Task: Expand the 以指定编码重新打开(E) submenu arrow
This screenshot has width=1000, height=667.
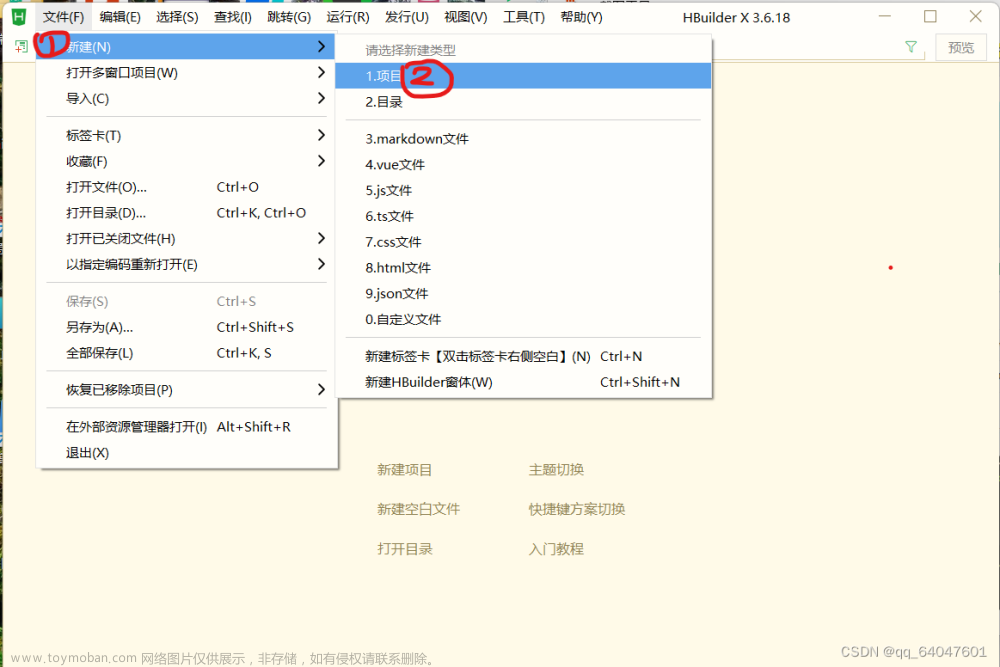Action: [321, 264]
